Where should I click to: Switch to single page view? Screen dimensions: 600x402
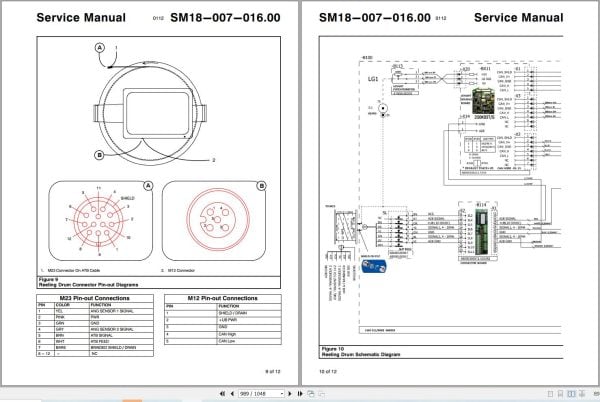pyautogui.click(x=550, y=394)
